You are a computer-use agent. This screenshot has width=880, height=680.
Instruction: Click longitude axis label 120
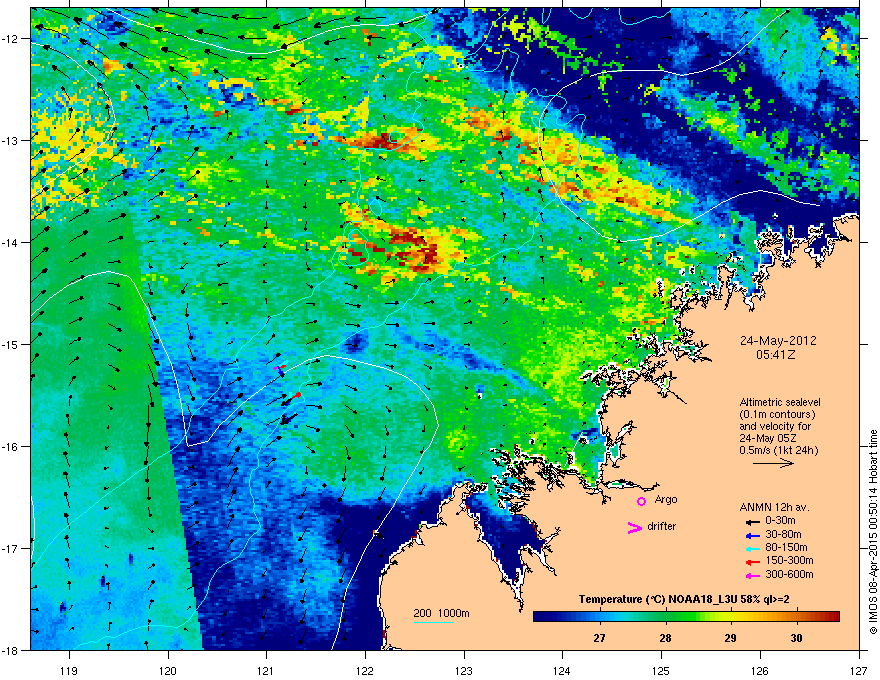tap(168, 671)
